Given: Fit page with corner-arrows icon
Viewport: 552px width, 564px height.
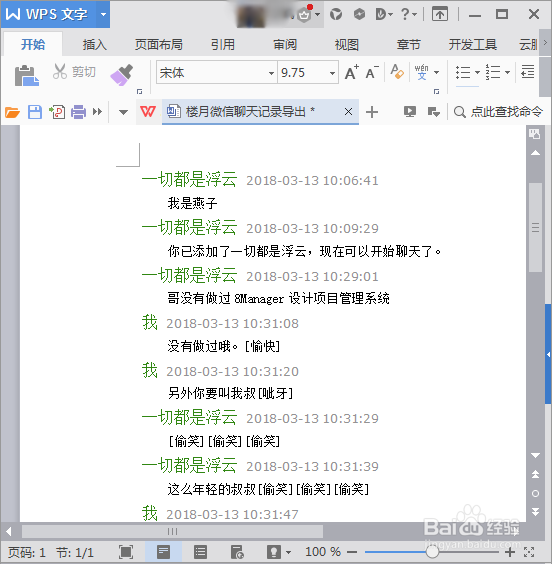Looking at the screenshot, I should pos(529,552).
